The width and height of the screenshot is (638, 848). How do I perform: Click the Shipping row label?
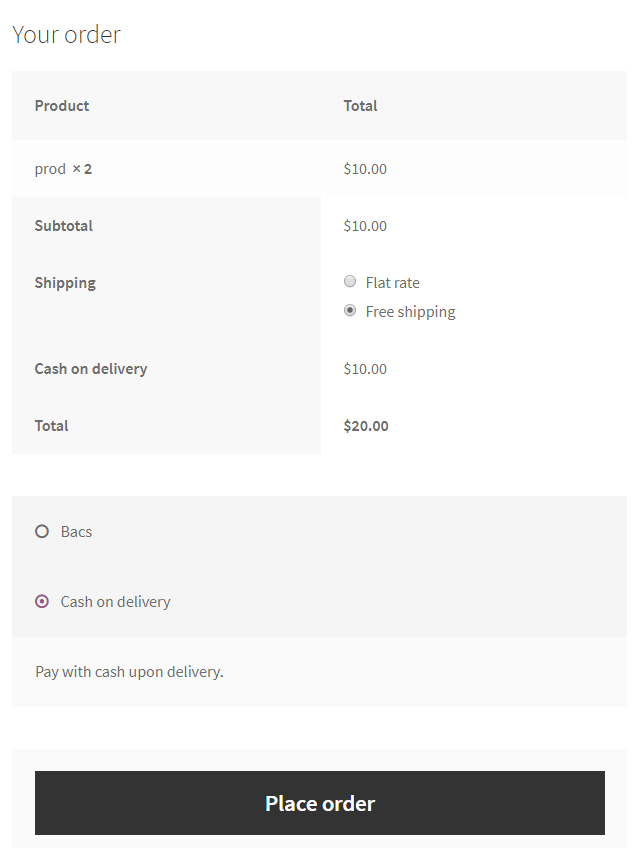pos(65,283)
